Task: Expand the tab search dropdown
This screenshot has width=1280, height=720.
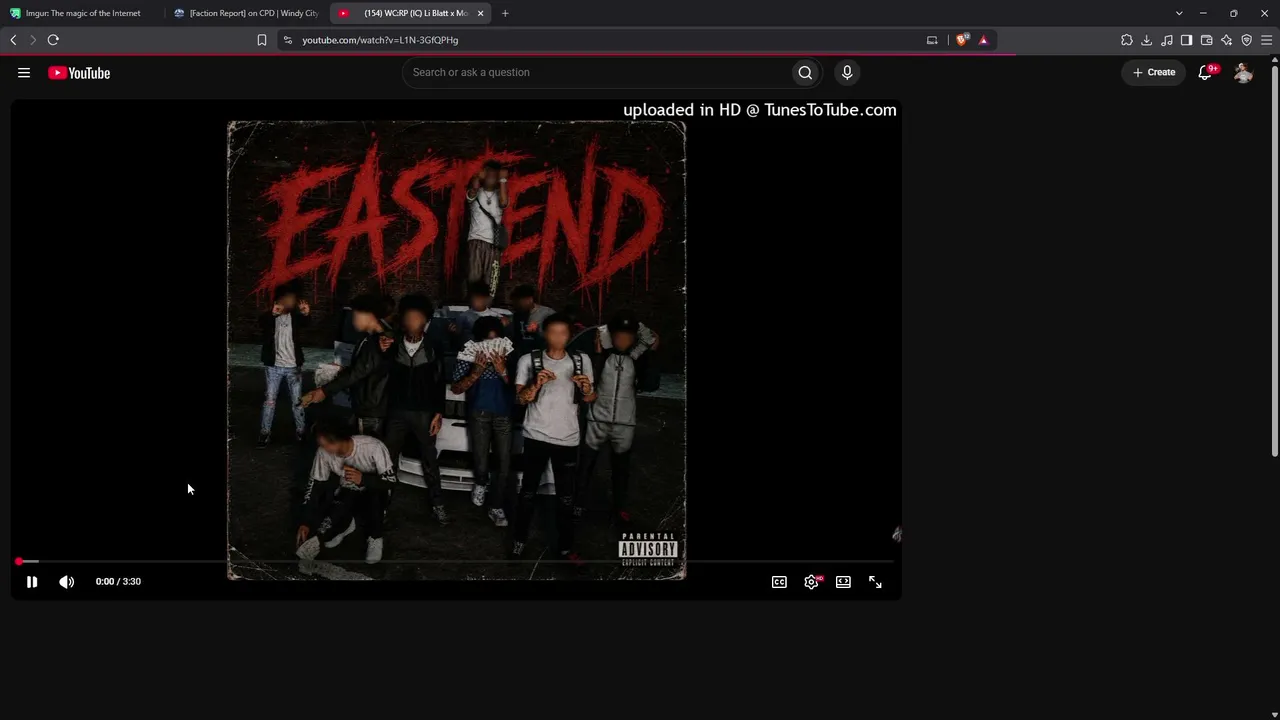Action: coord(1179,13)
